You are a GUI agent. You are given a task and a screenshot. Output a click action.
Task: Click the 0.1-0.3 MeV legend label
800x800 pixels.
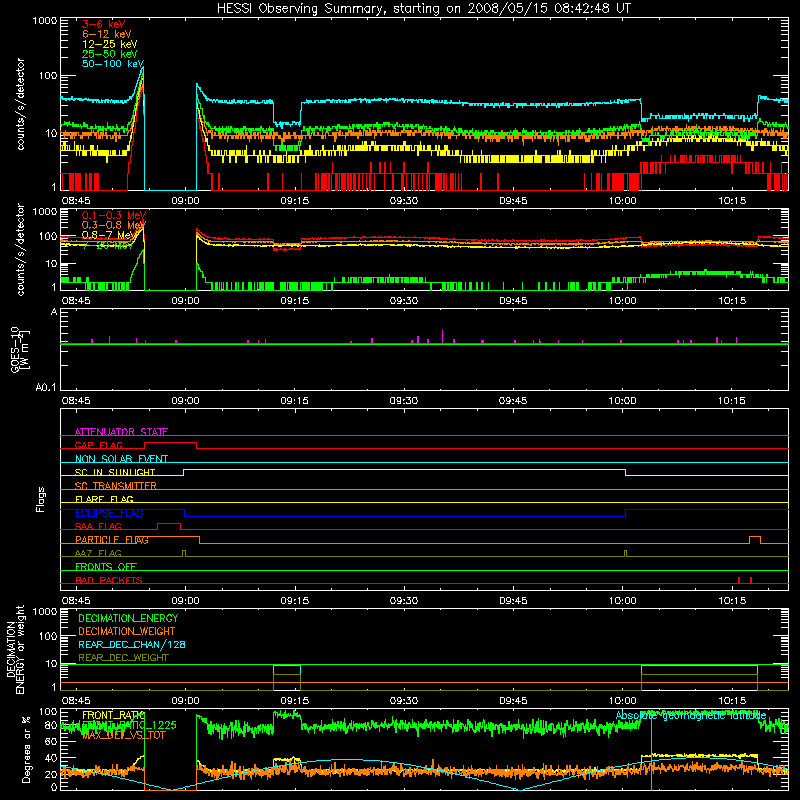click(x=114, y=215)
